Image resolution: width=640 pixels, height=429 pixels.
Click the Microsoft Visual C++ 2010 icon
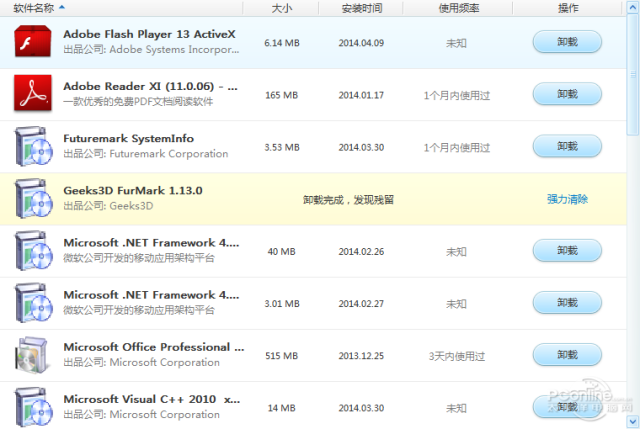[x=33, y=407]
